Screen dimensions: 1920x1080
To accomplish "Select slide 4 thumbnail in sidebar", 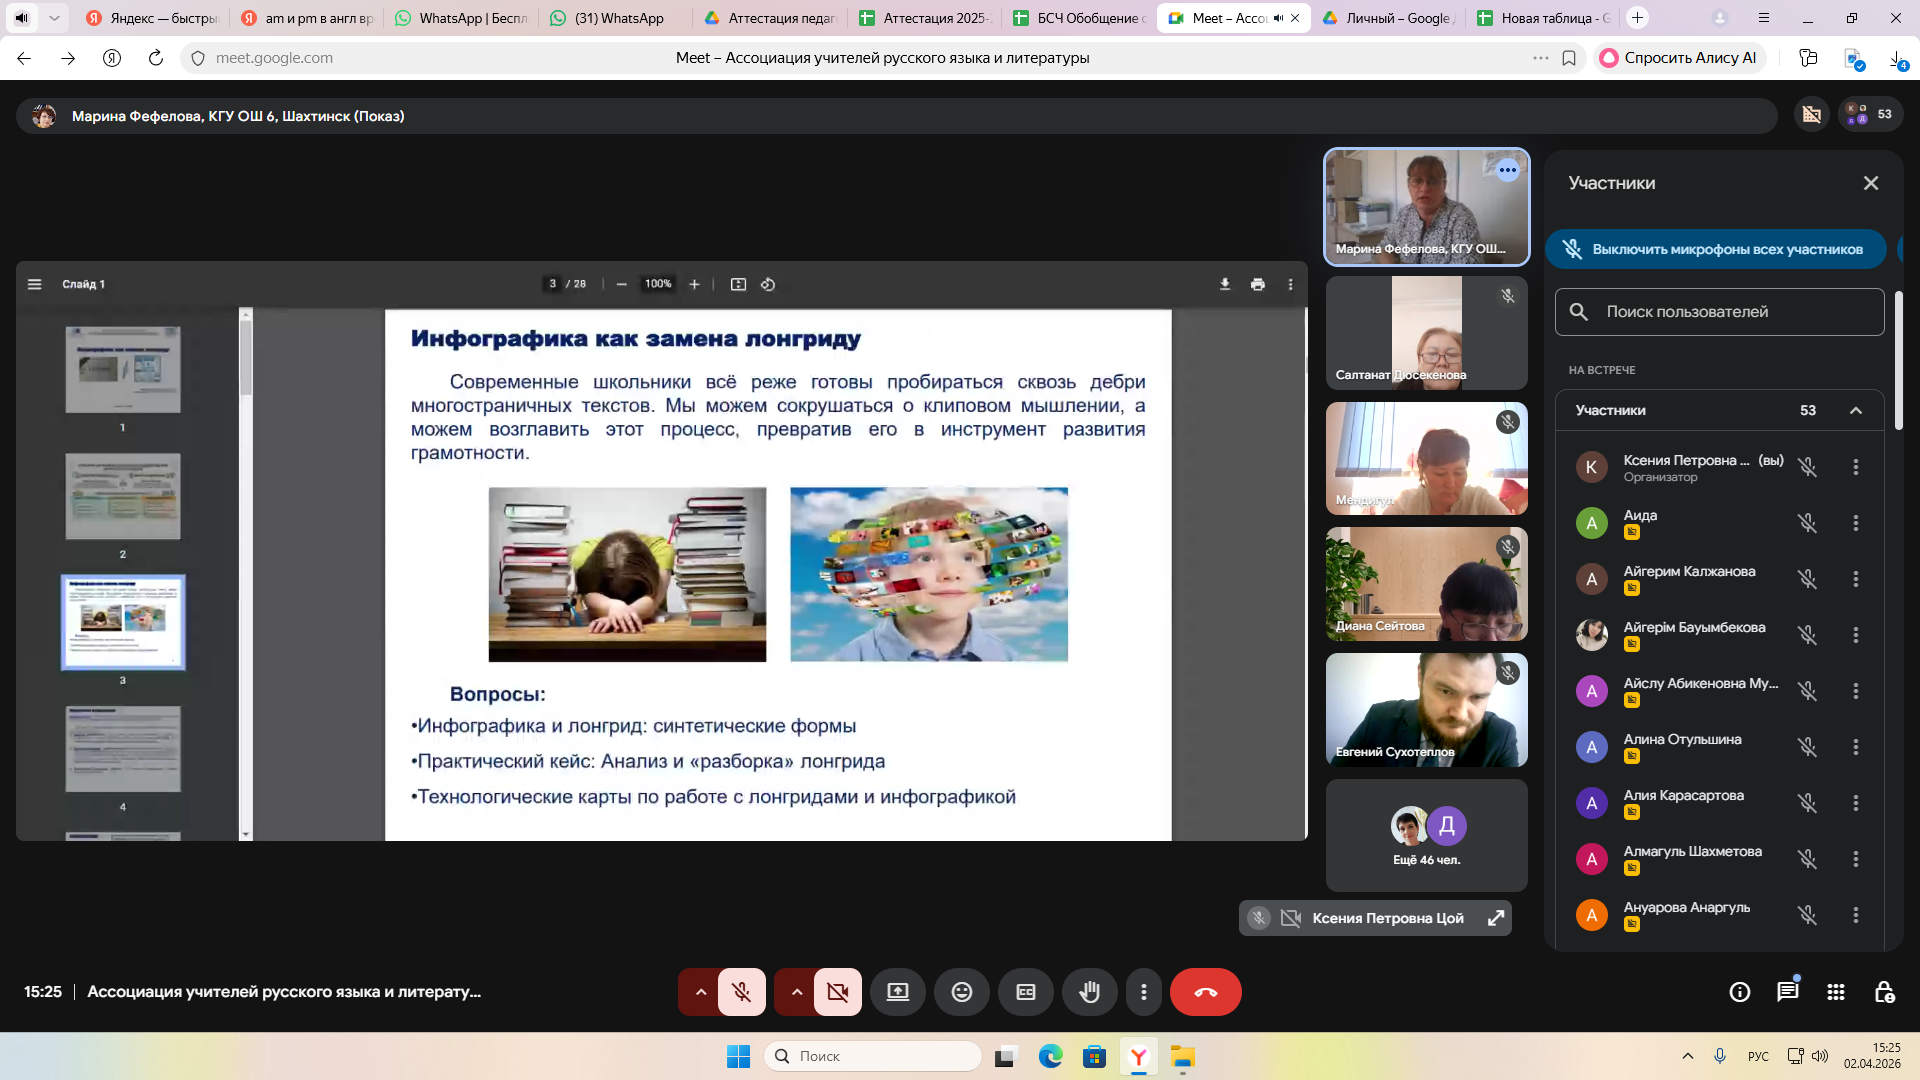I will (x=123, y=749).
